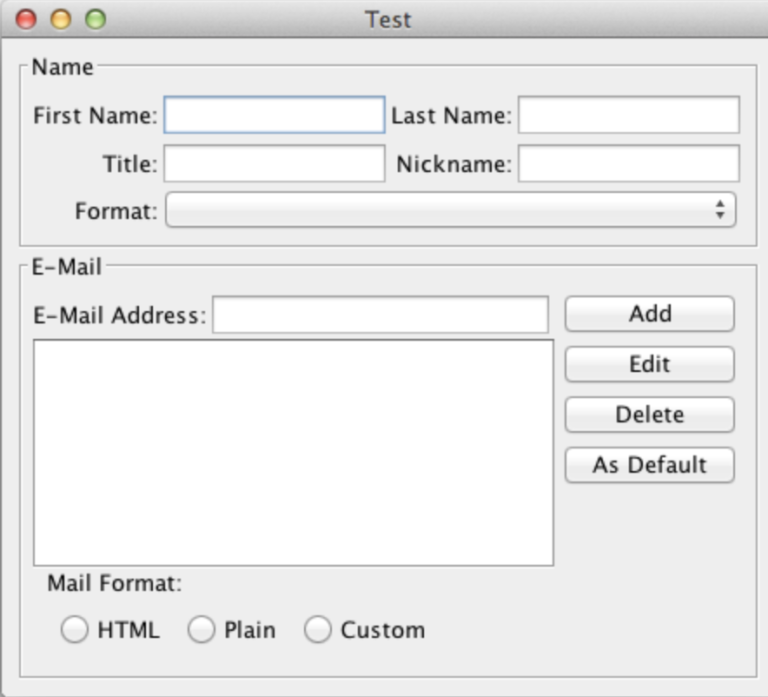
Task: Click the E-Mail Address text field
Action: click(x=380, y=315)
